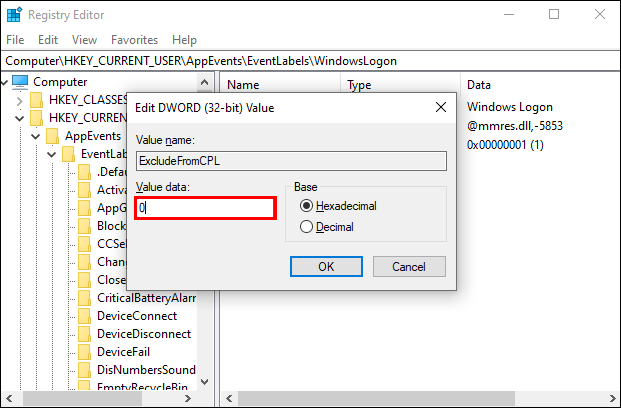This screenshot has height=408, width=621.
Task: Click the DeviceConnect folder icon
Action: (85, 316)
